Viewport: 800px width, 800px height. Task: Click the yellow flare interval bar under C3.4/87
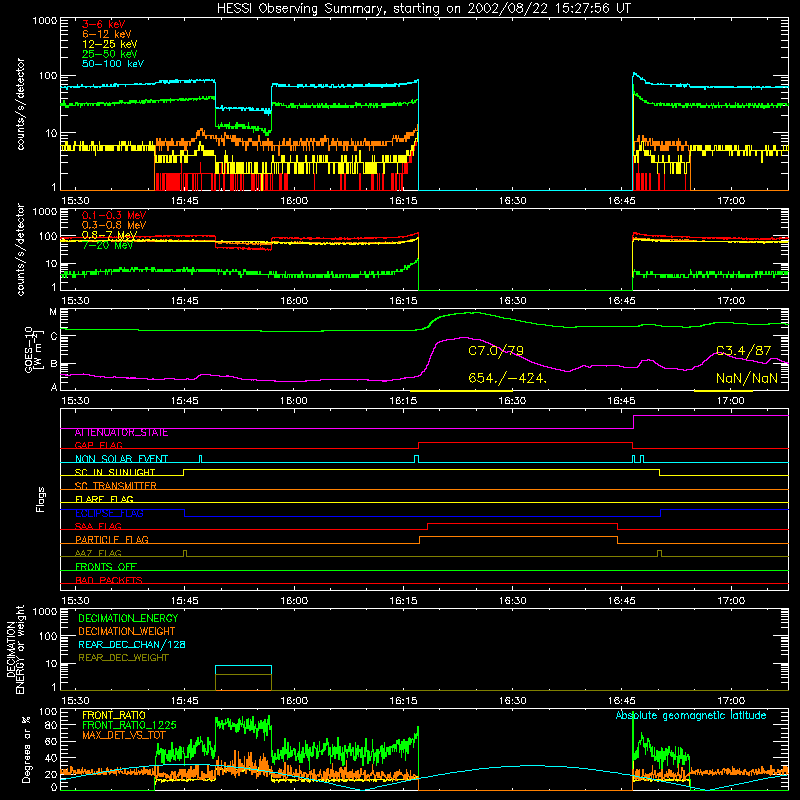tap(723, 391)
